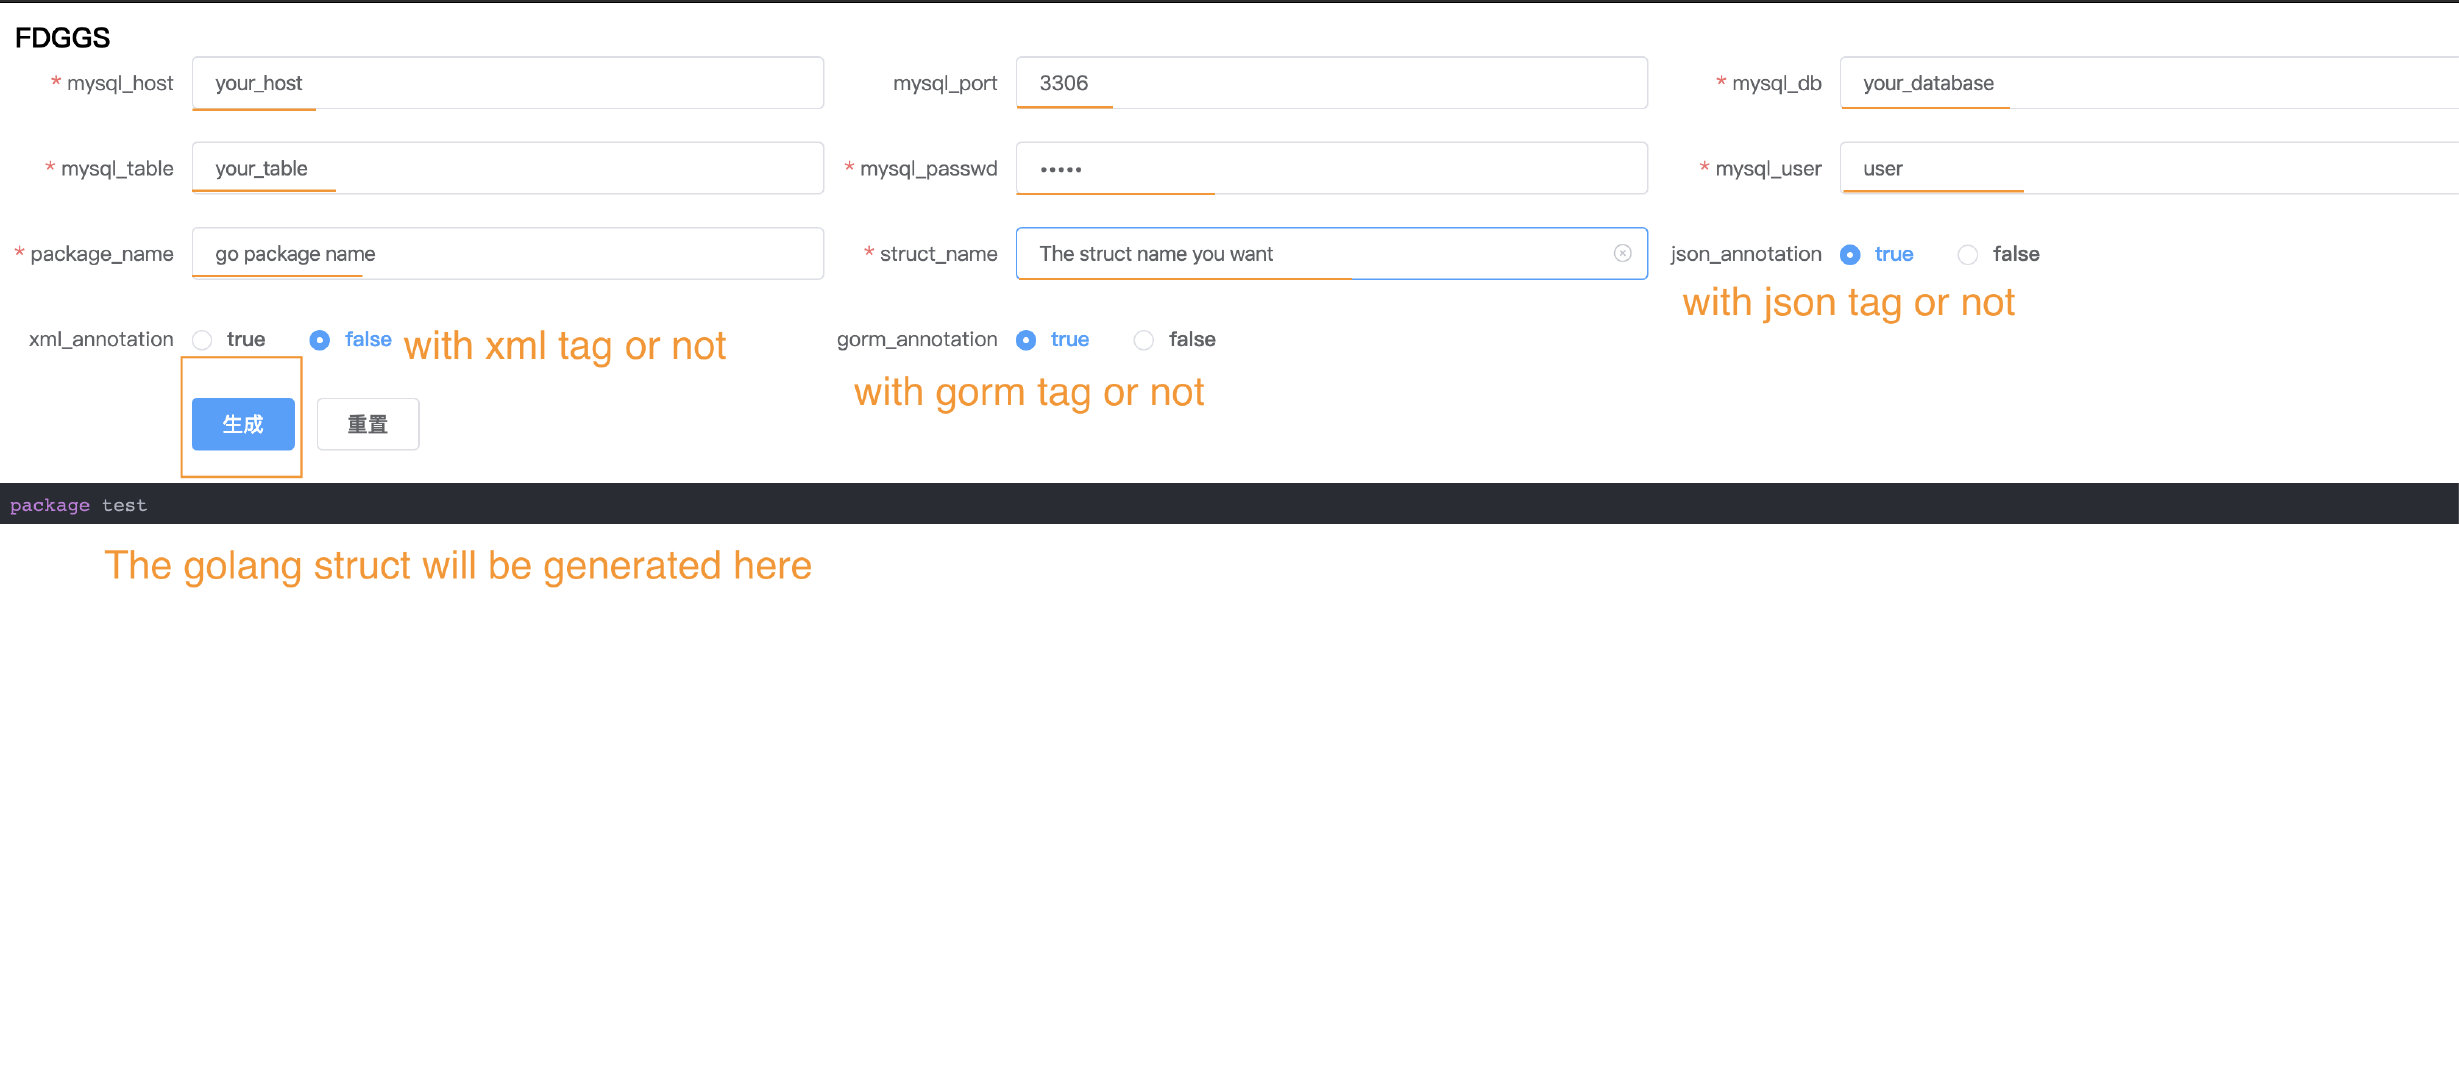The width and height of the screenshot is (2459, 1080).
Task: Focus the struct_name text input
Action: 1310,253
